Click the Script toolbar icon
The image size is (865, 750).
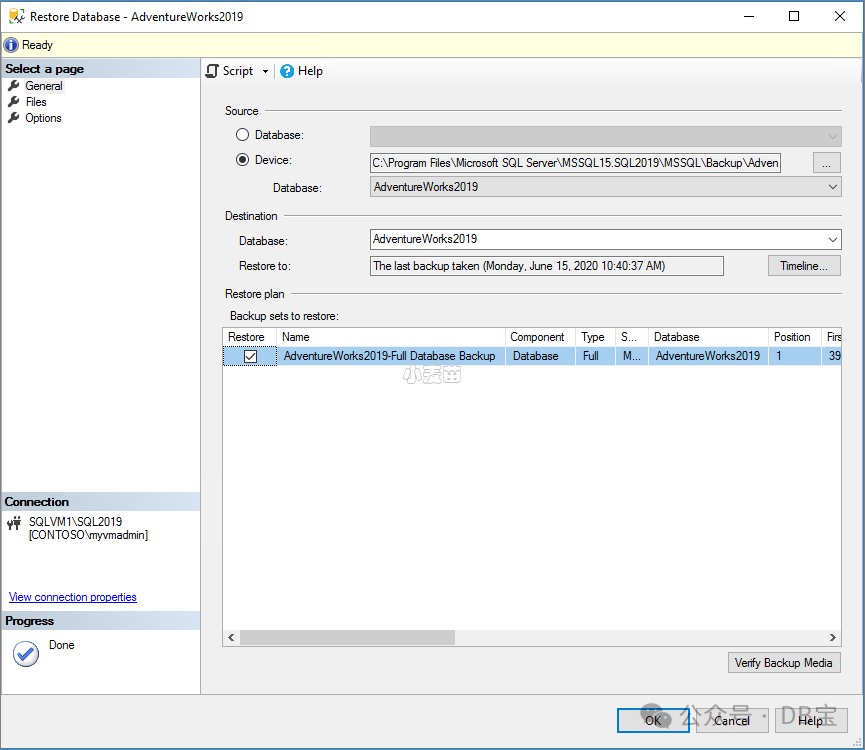[212, 71]
